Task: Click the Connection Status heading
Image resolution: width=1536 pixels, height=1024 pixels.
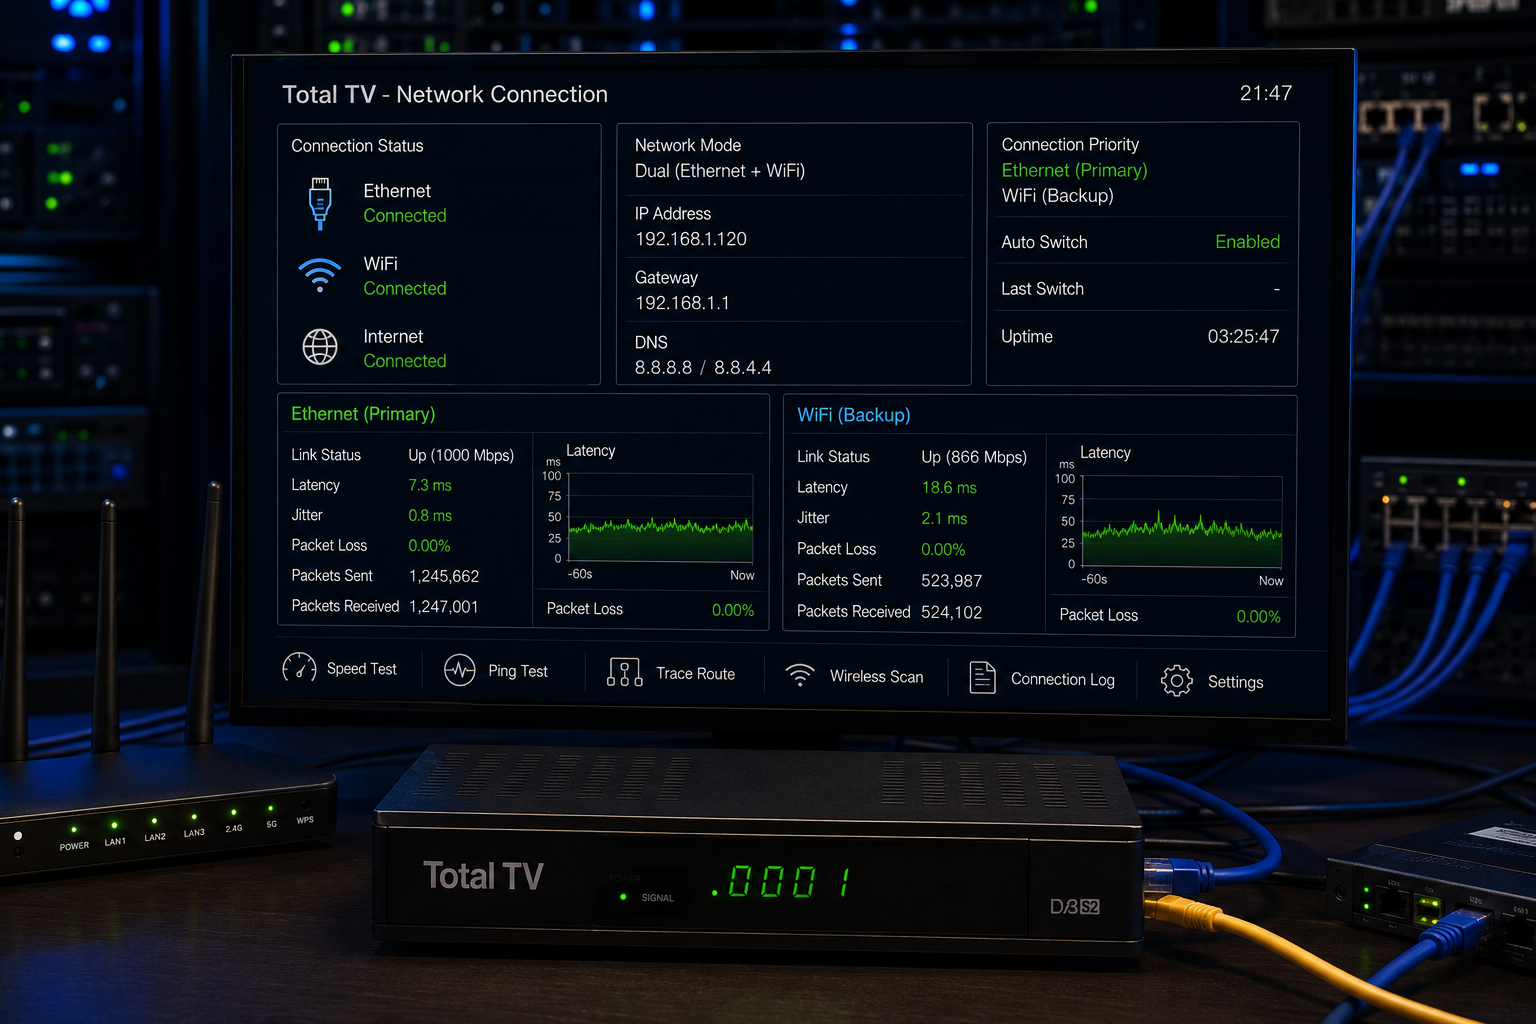Action: (357, 146)
